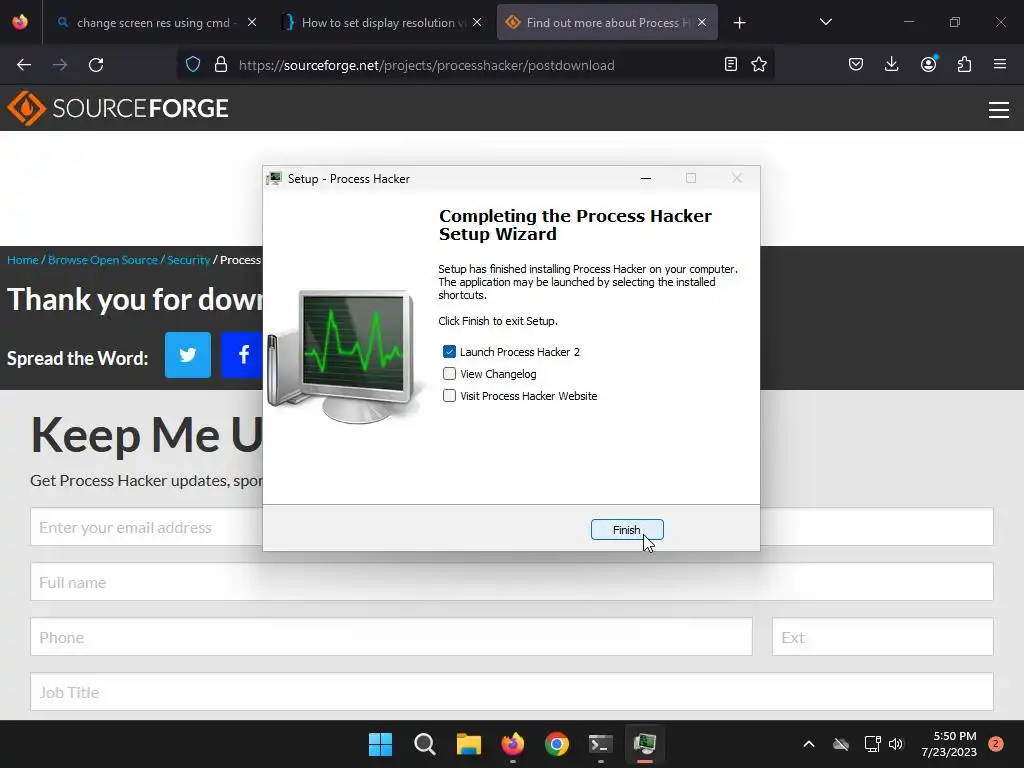Uncheck Launch Process Hacker 2

449,352
